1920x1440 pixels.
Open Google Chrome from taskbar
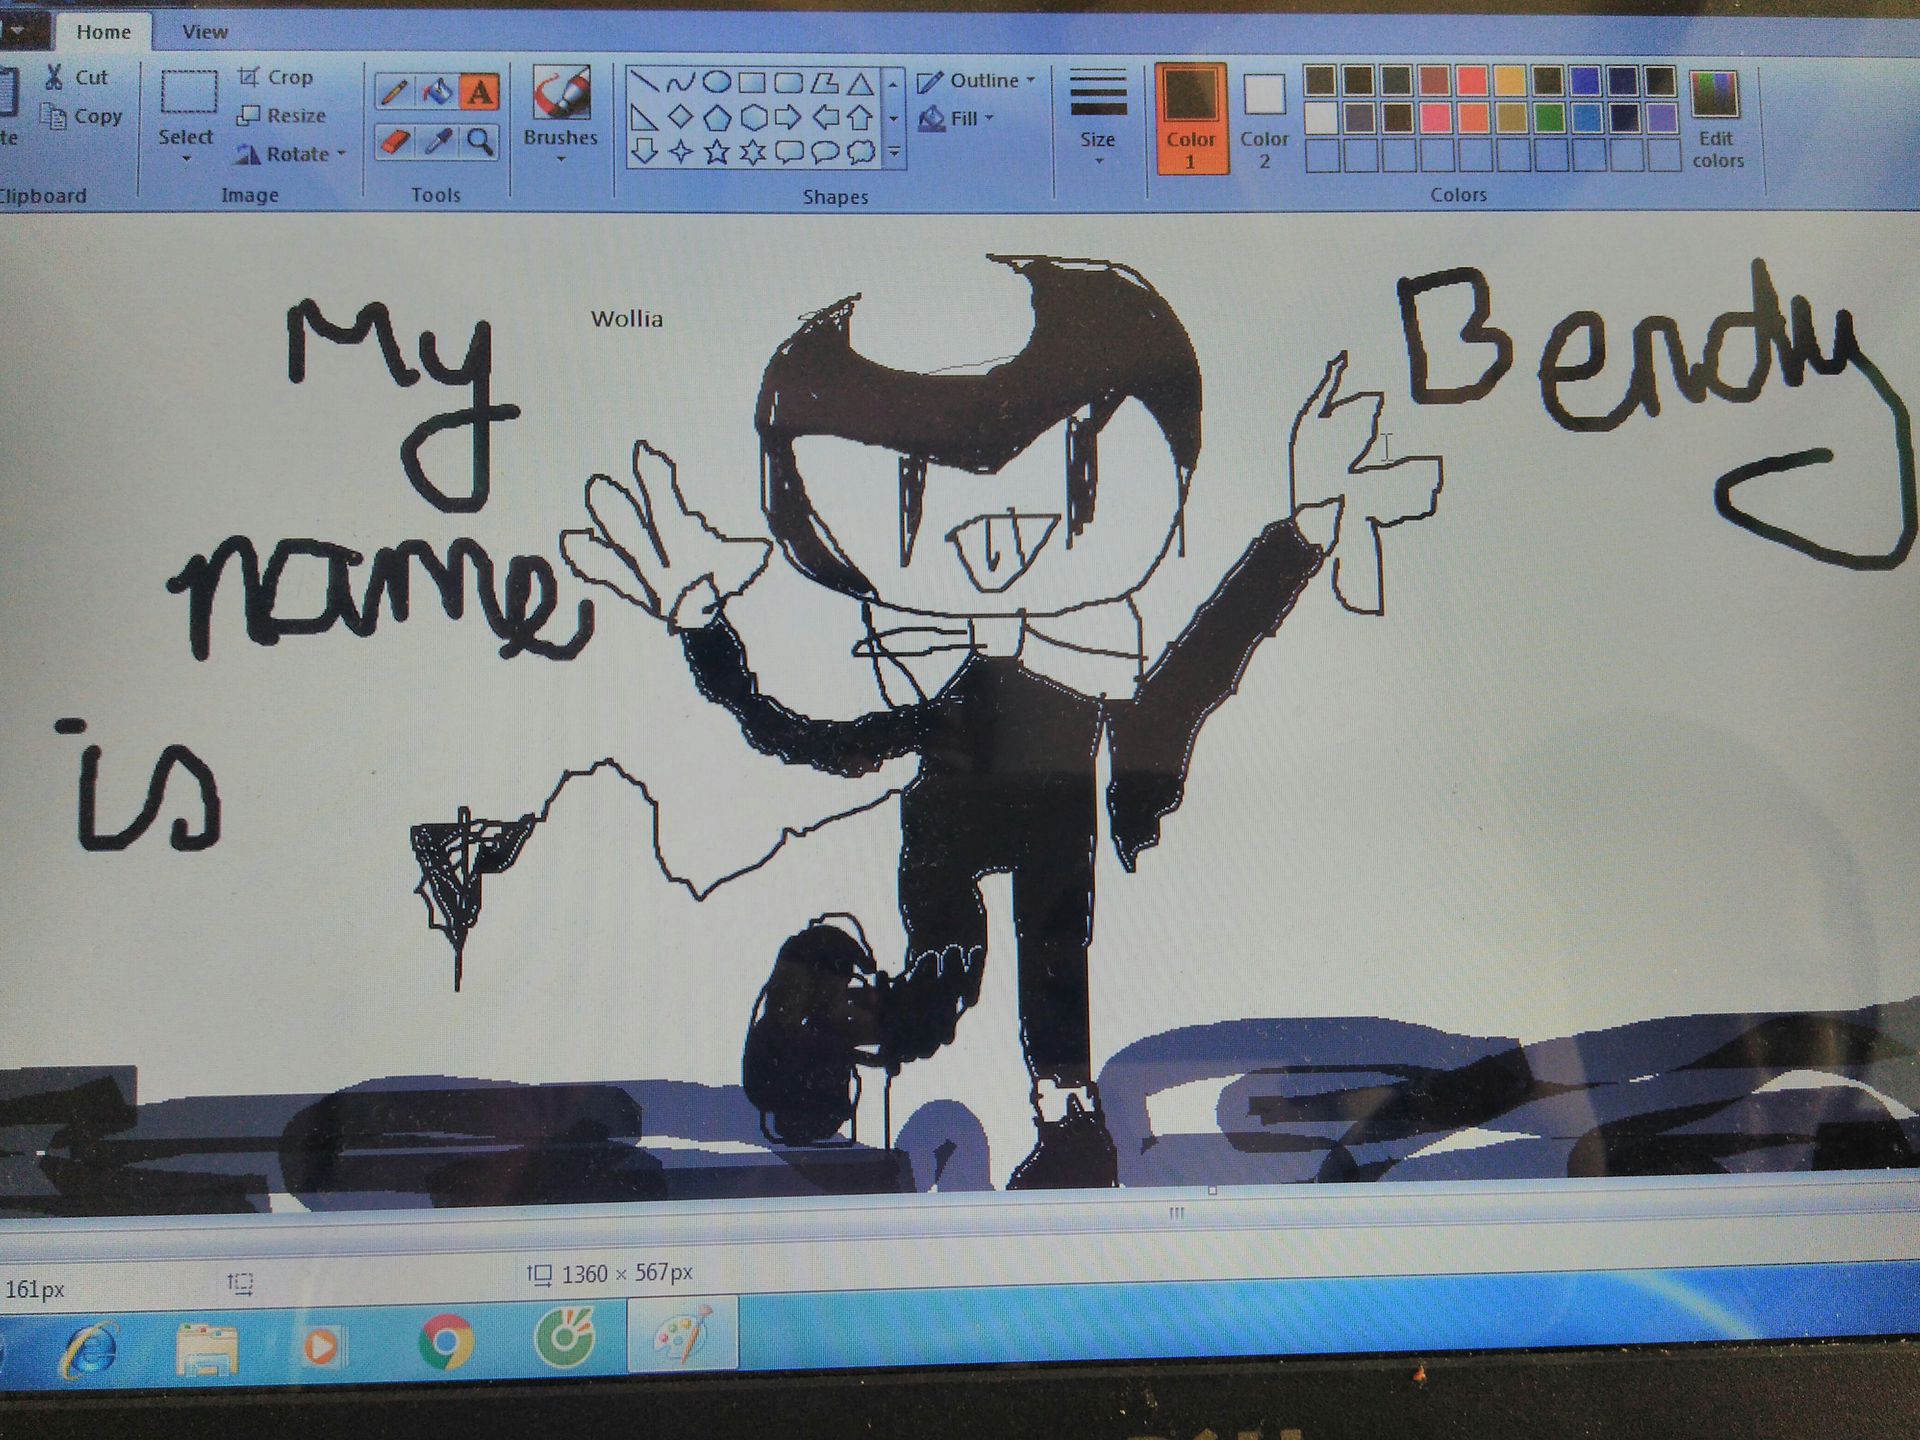tap(446, 1342)
